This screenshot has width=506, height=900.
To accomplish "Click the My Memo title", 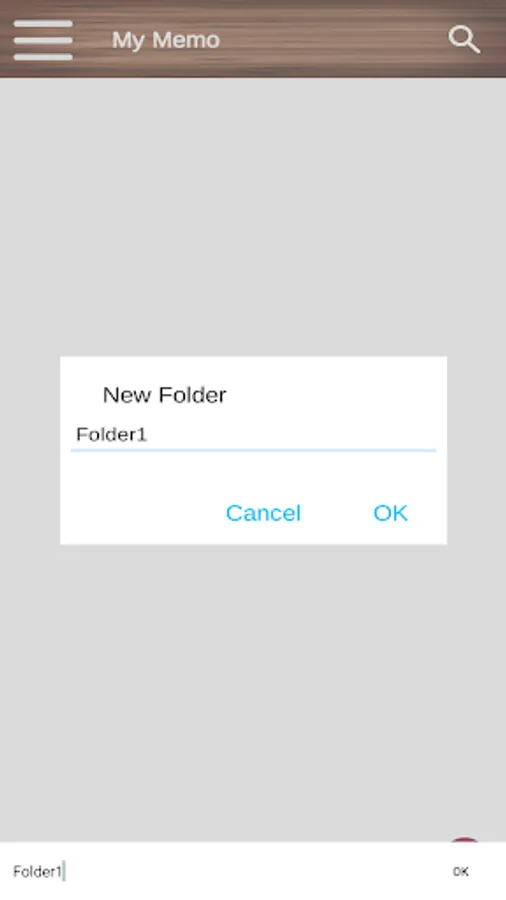I will coord(166,40).
